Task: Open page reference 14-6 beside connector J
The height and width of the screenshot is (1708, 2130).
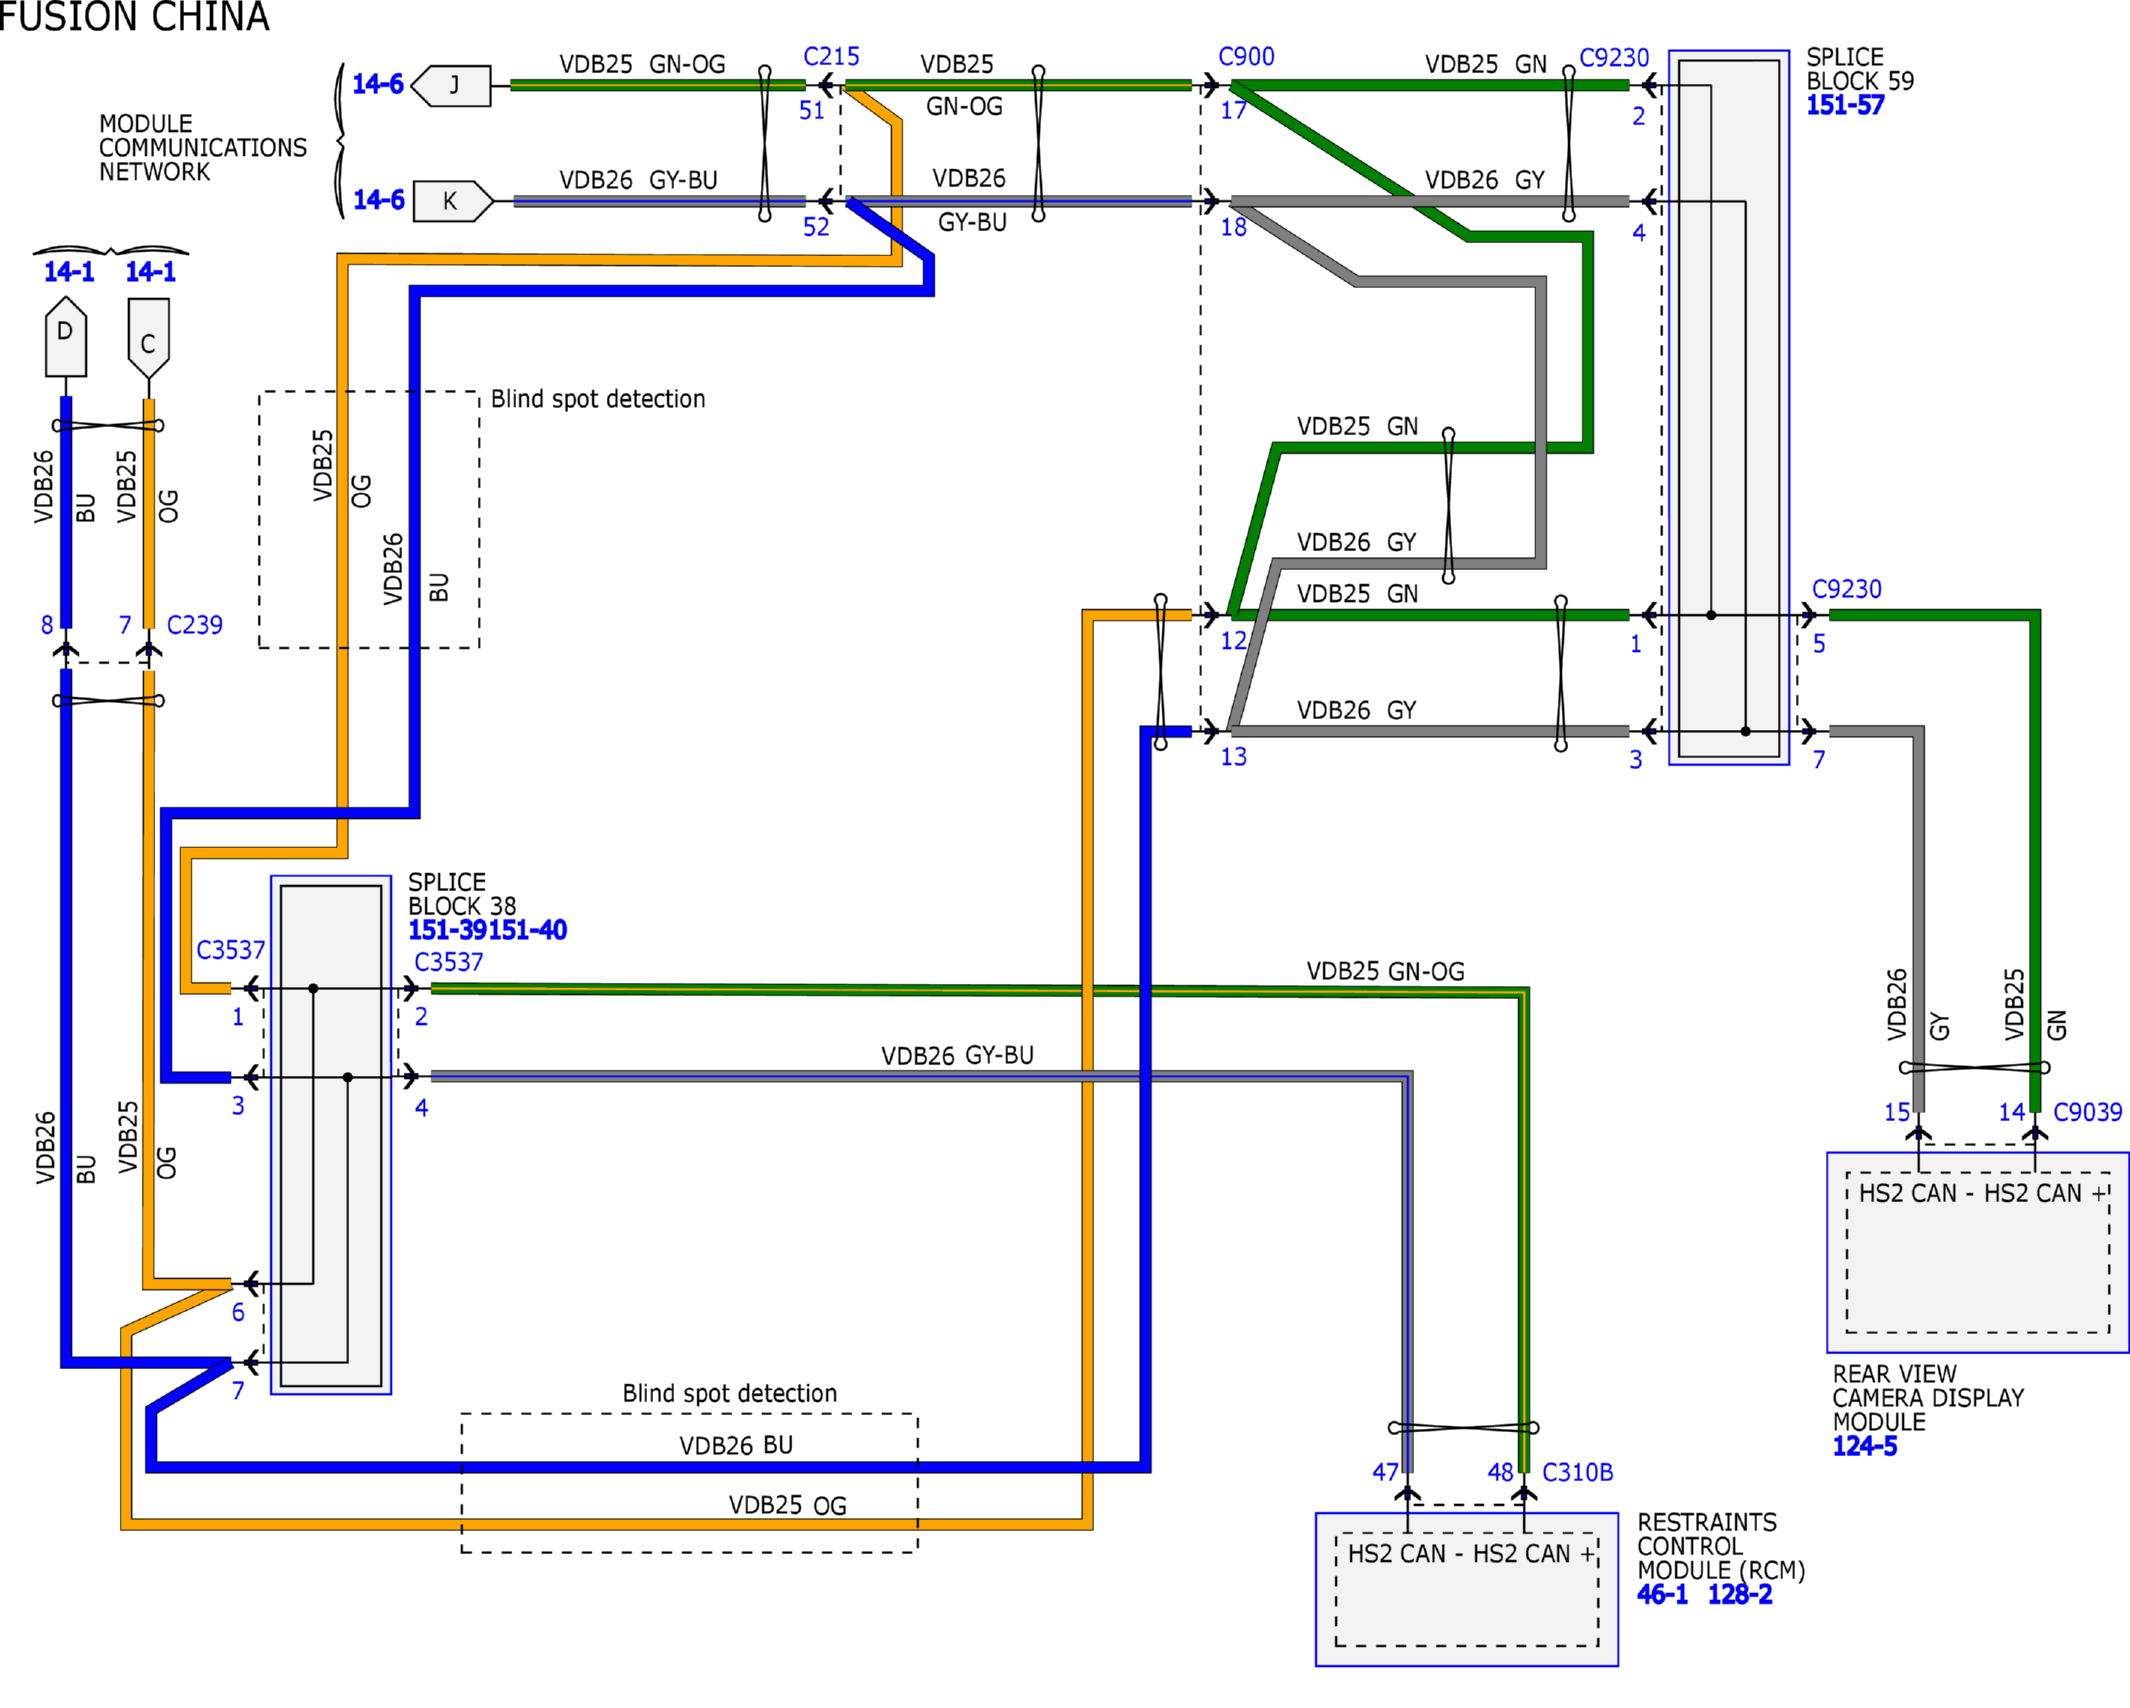Action: [378, 84]
